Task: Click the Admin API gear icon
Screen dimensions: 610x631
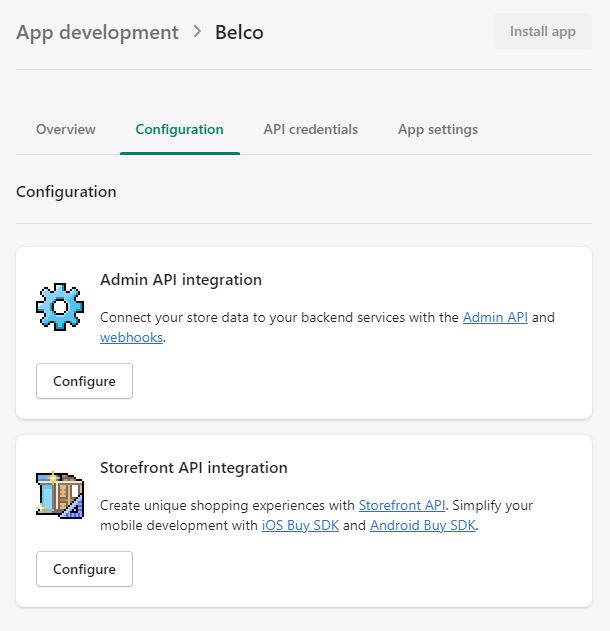Action: click(x=60, y=307)
